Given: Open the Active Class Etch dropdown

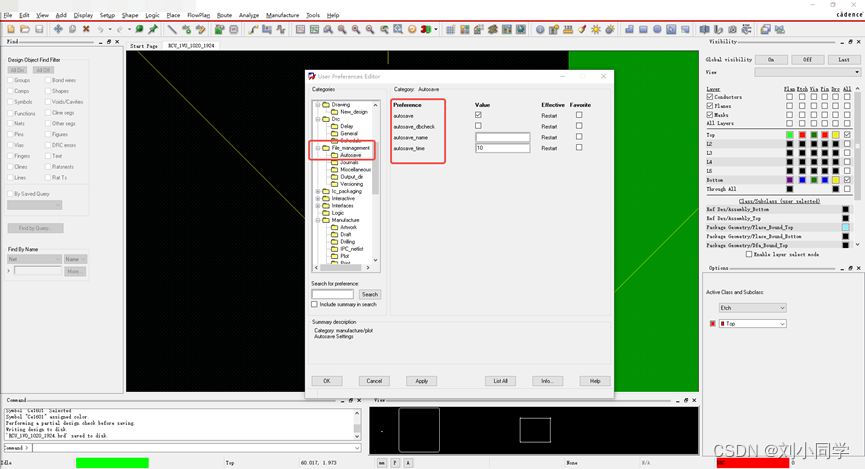Looking at the screenshot, I should click(x=753, y=308).
